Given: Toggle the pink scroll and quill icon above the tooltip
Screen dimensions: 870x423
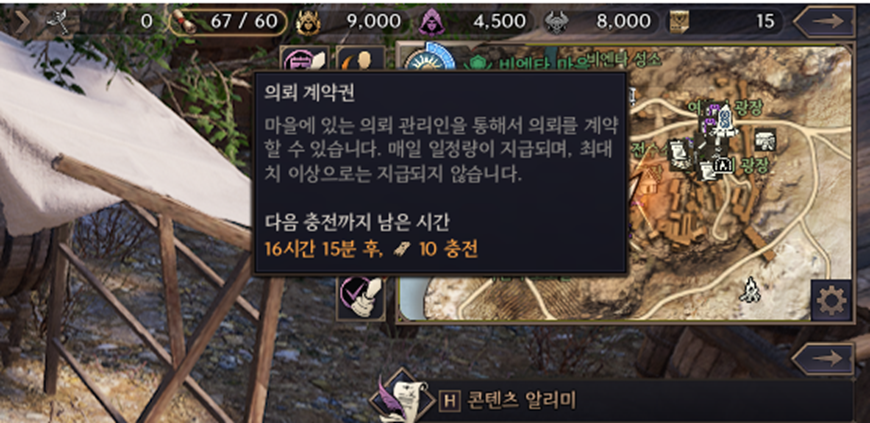Looking at the screenshot, I should tap(304, 59).
